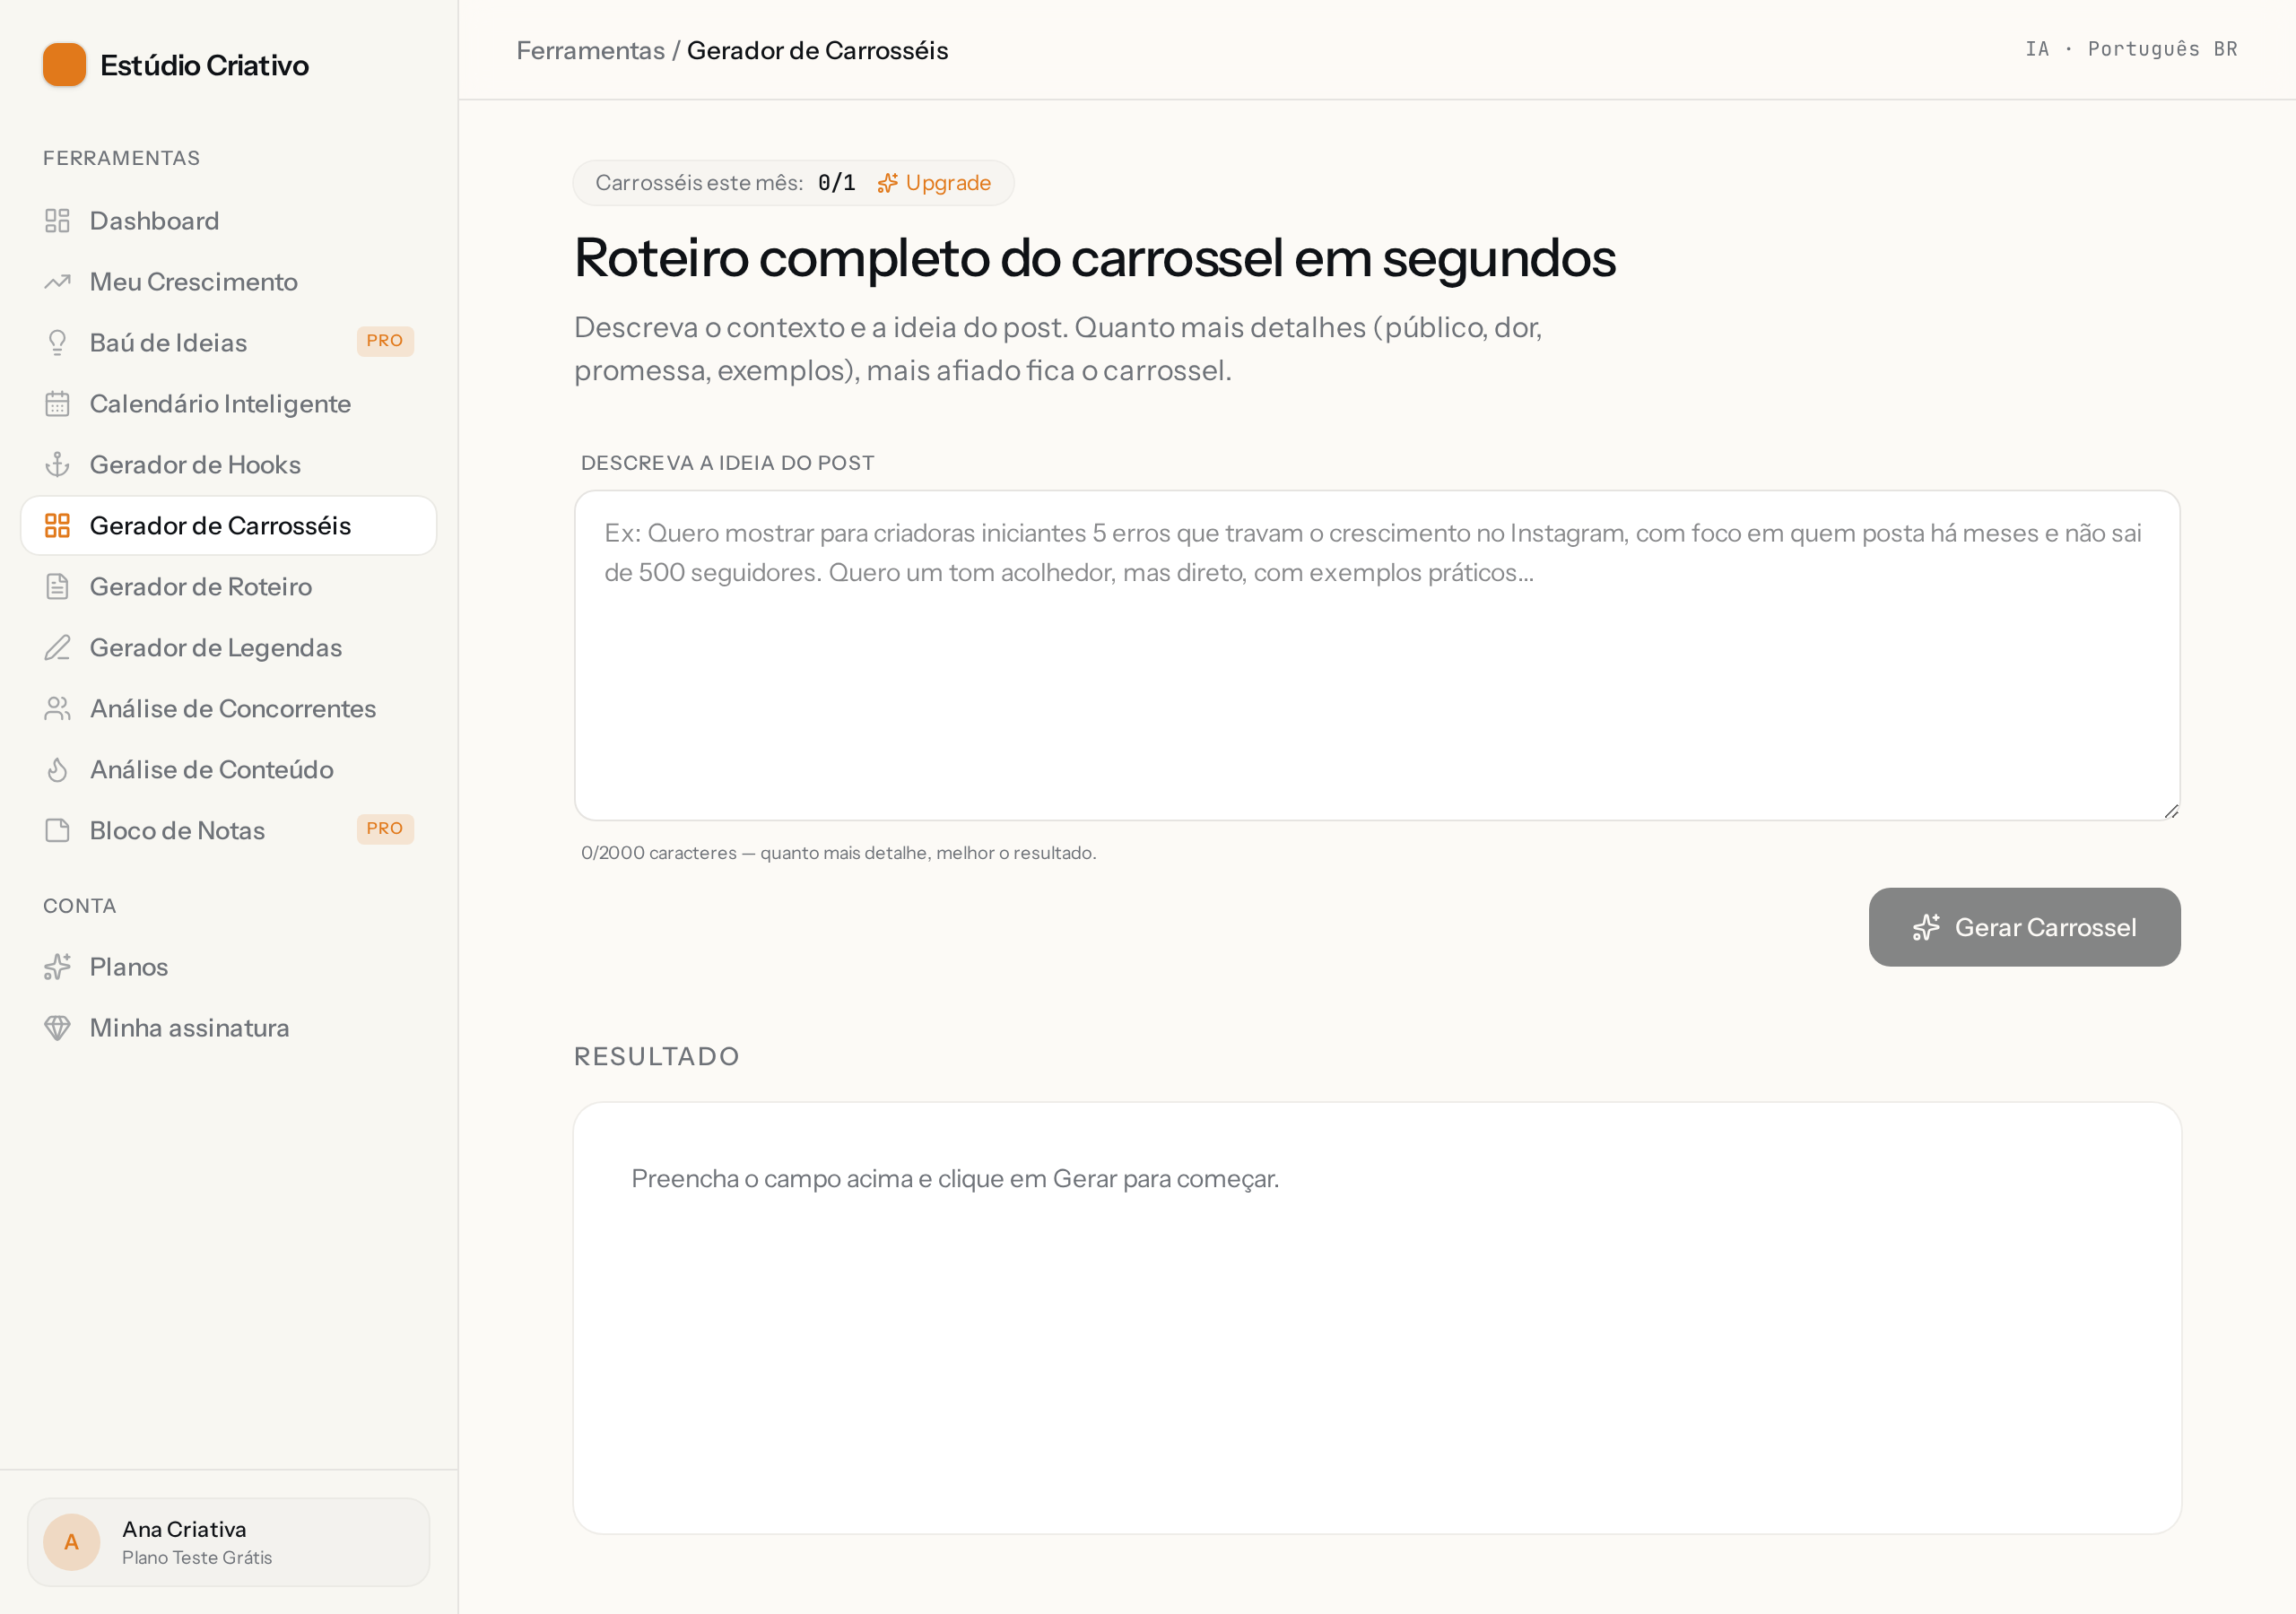
Task: Open Gerador de Hooks tool
Action: [229, 465]
